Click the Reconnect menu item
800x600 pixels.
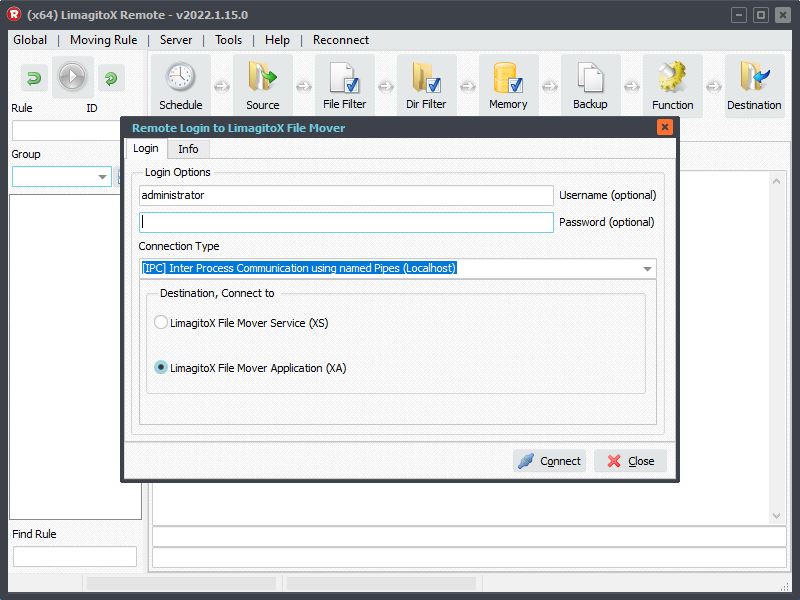[341, 40]
